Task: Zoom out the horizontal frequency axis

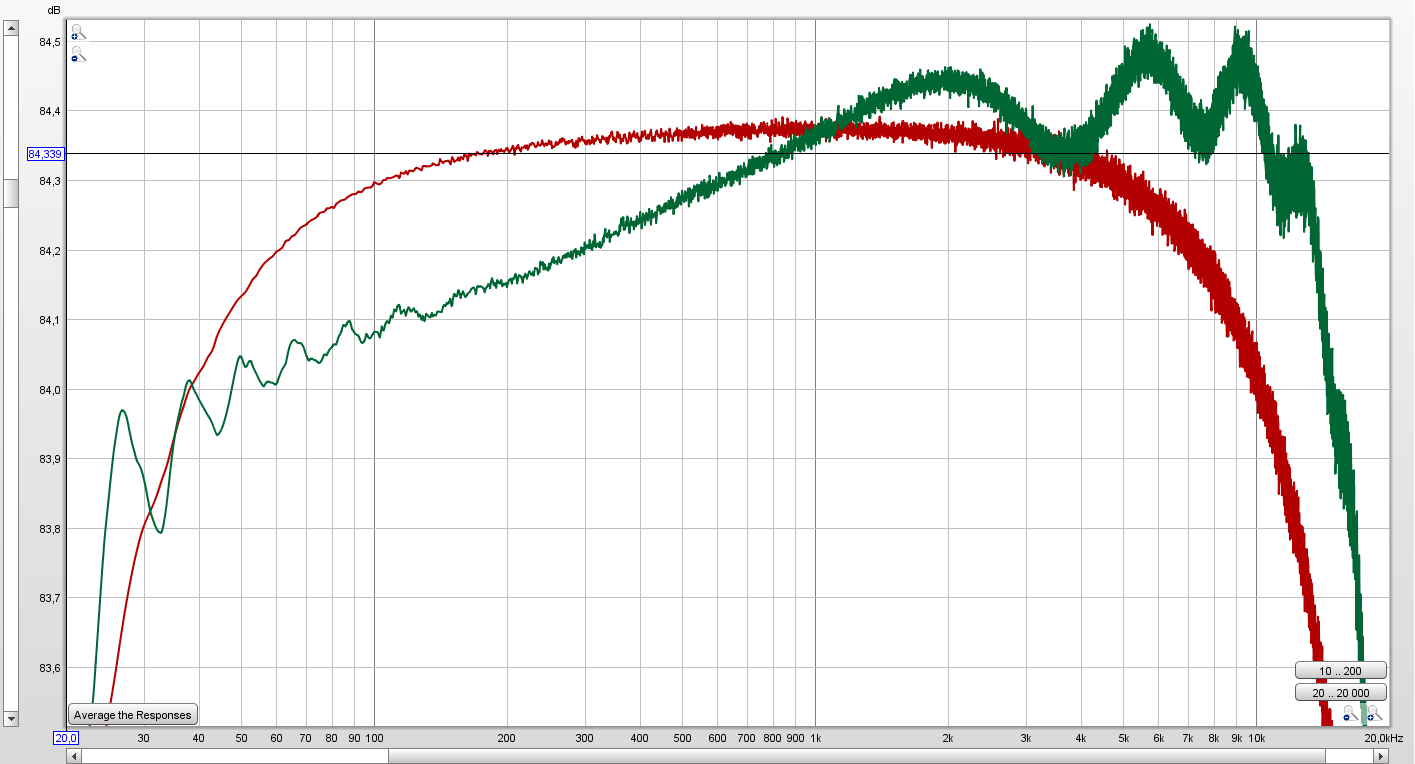Action: [1351, 713]
